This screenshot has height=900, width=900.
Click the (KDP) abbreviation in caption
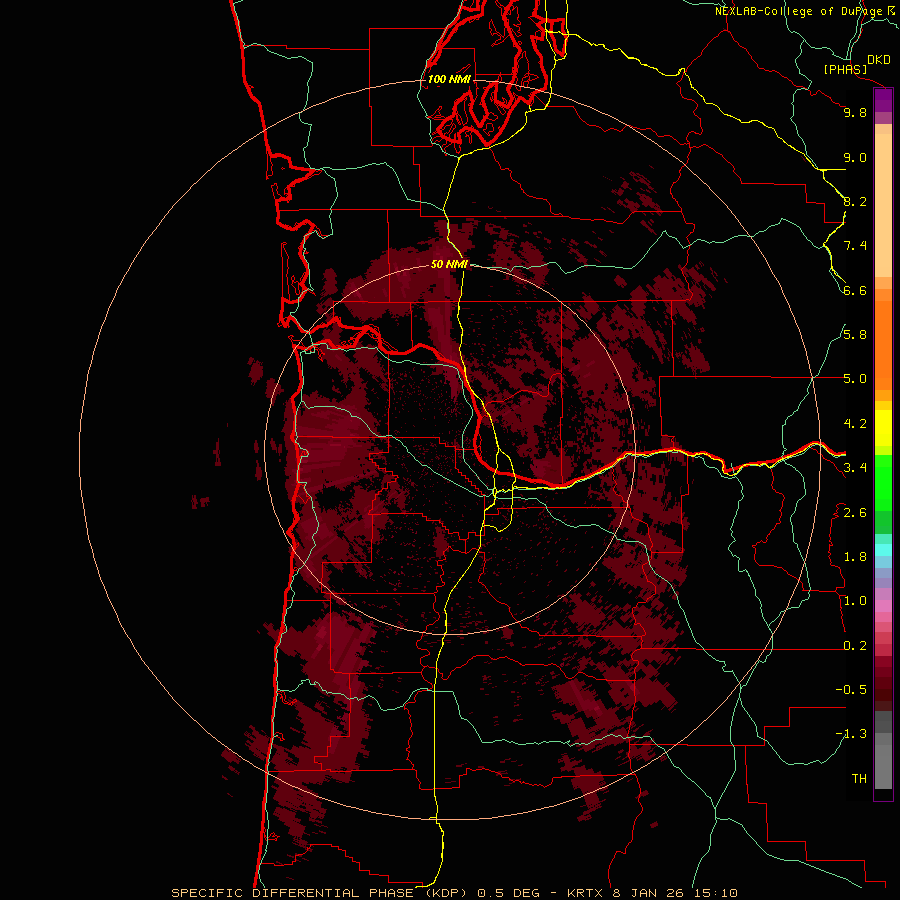tap(448, 893)
